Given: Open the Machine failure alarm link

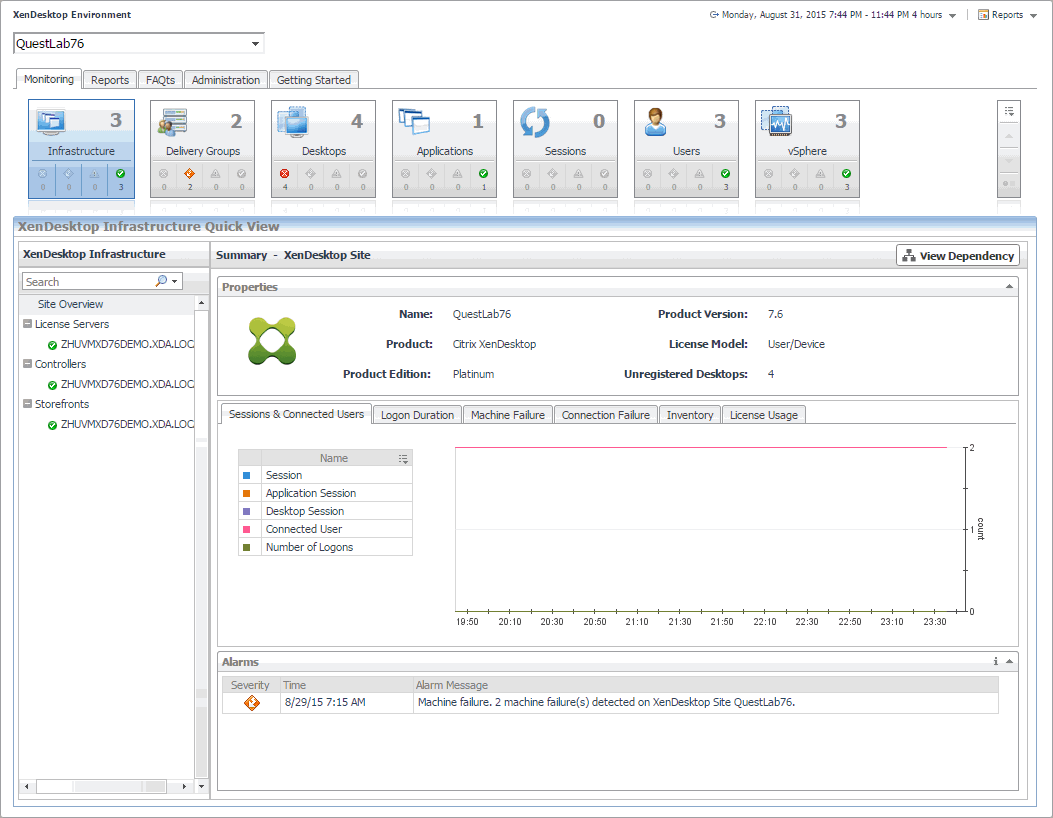Looking at the screenshot, I should point(454,702).
